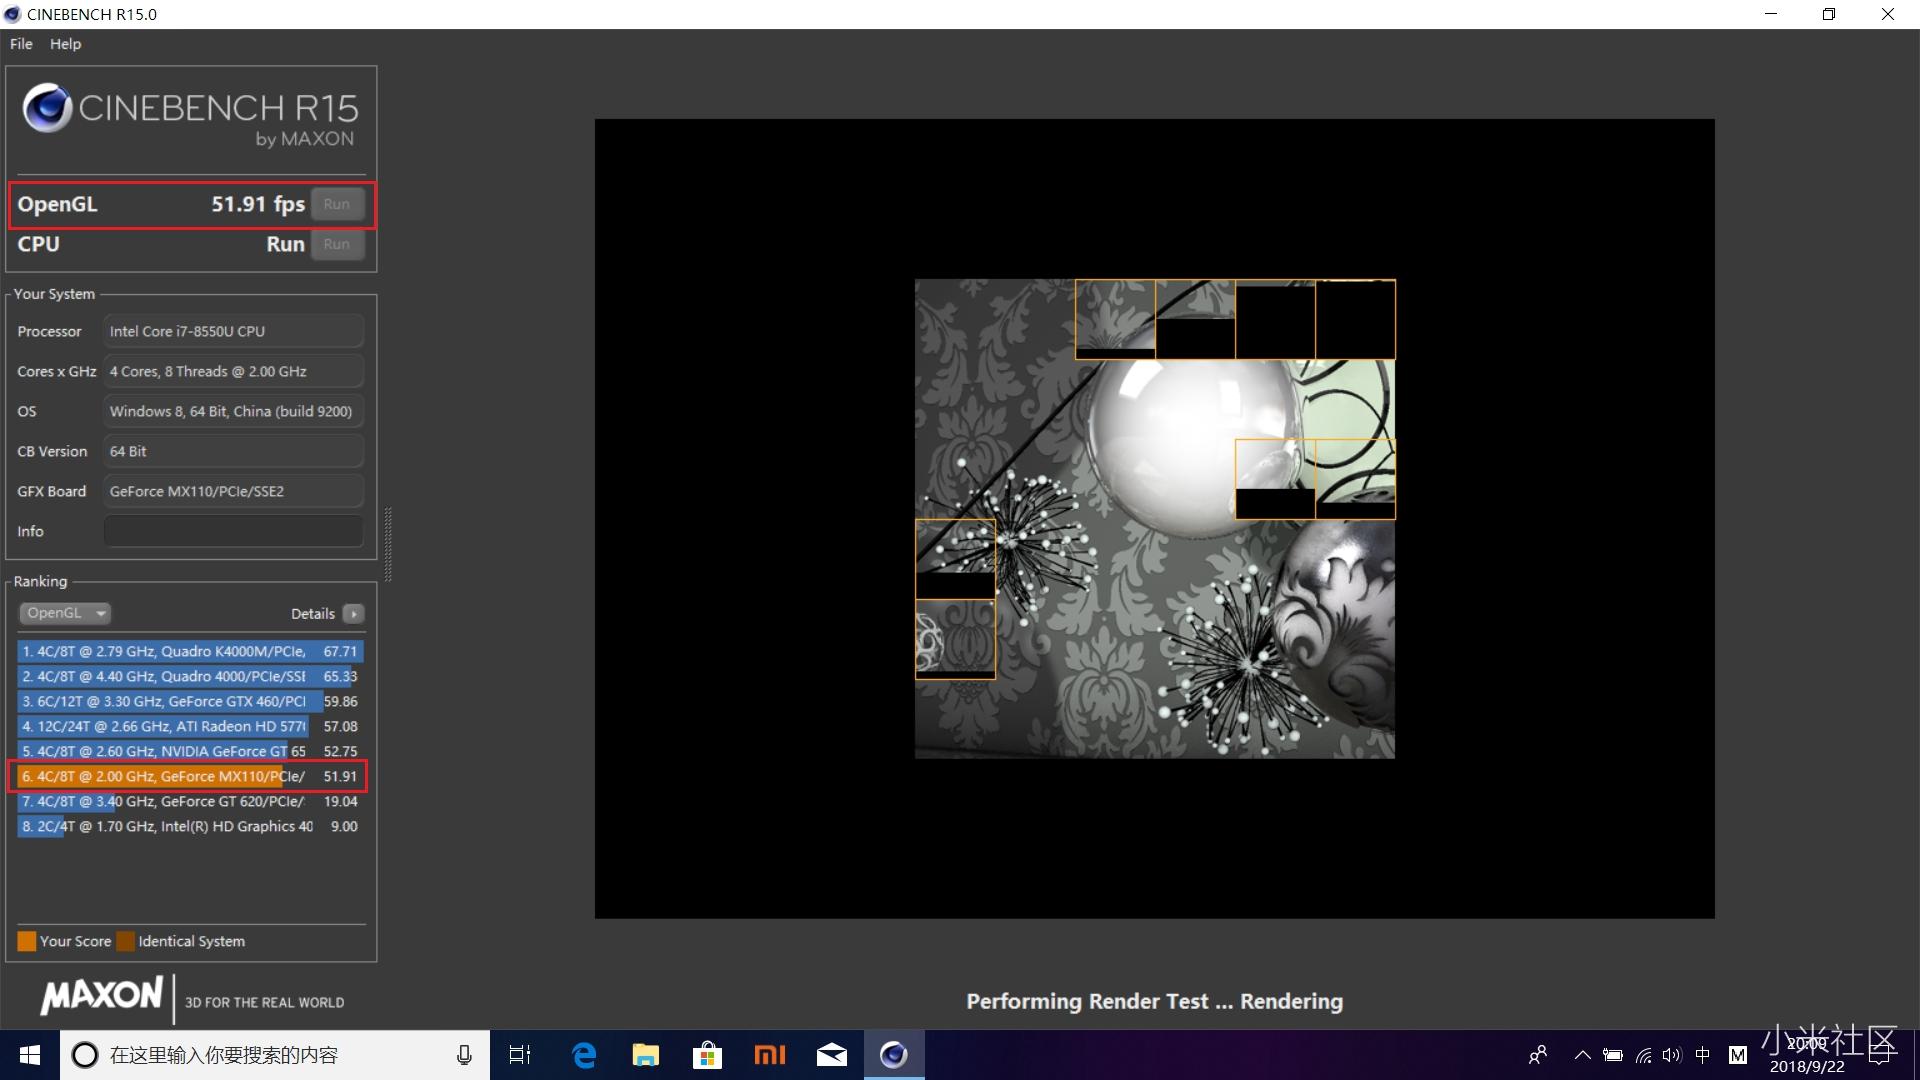
Task: Select ranking row 7 GeForce GT 620
Action: tap(190, 801)
